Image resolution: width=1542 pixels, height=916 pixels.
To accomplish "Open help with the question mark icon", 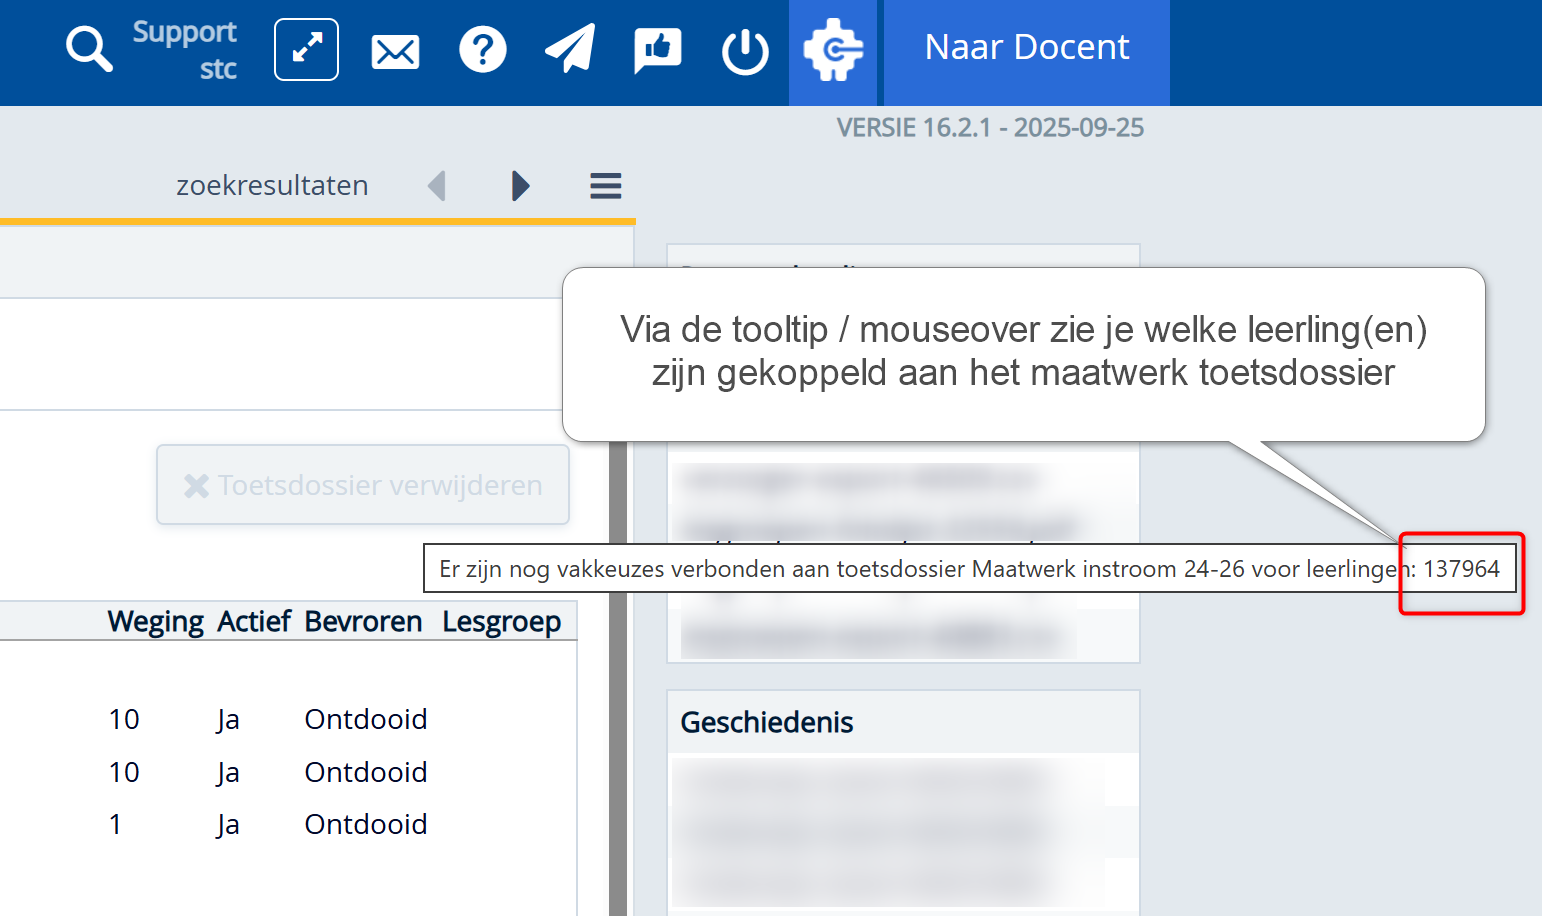I will (482, 49).
